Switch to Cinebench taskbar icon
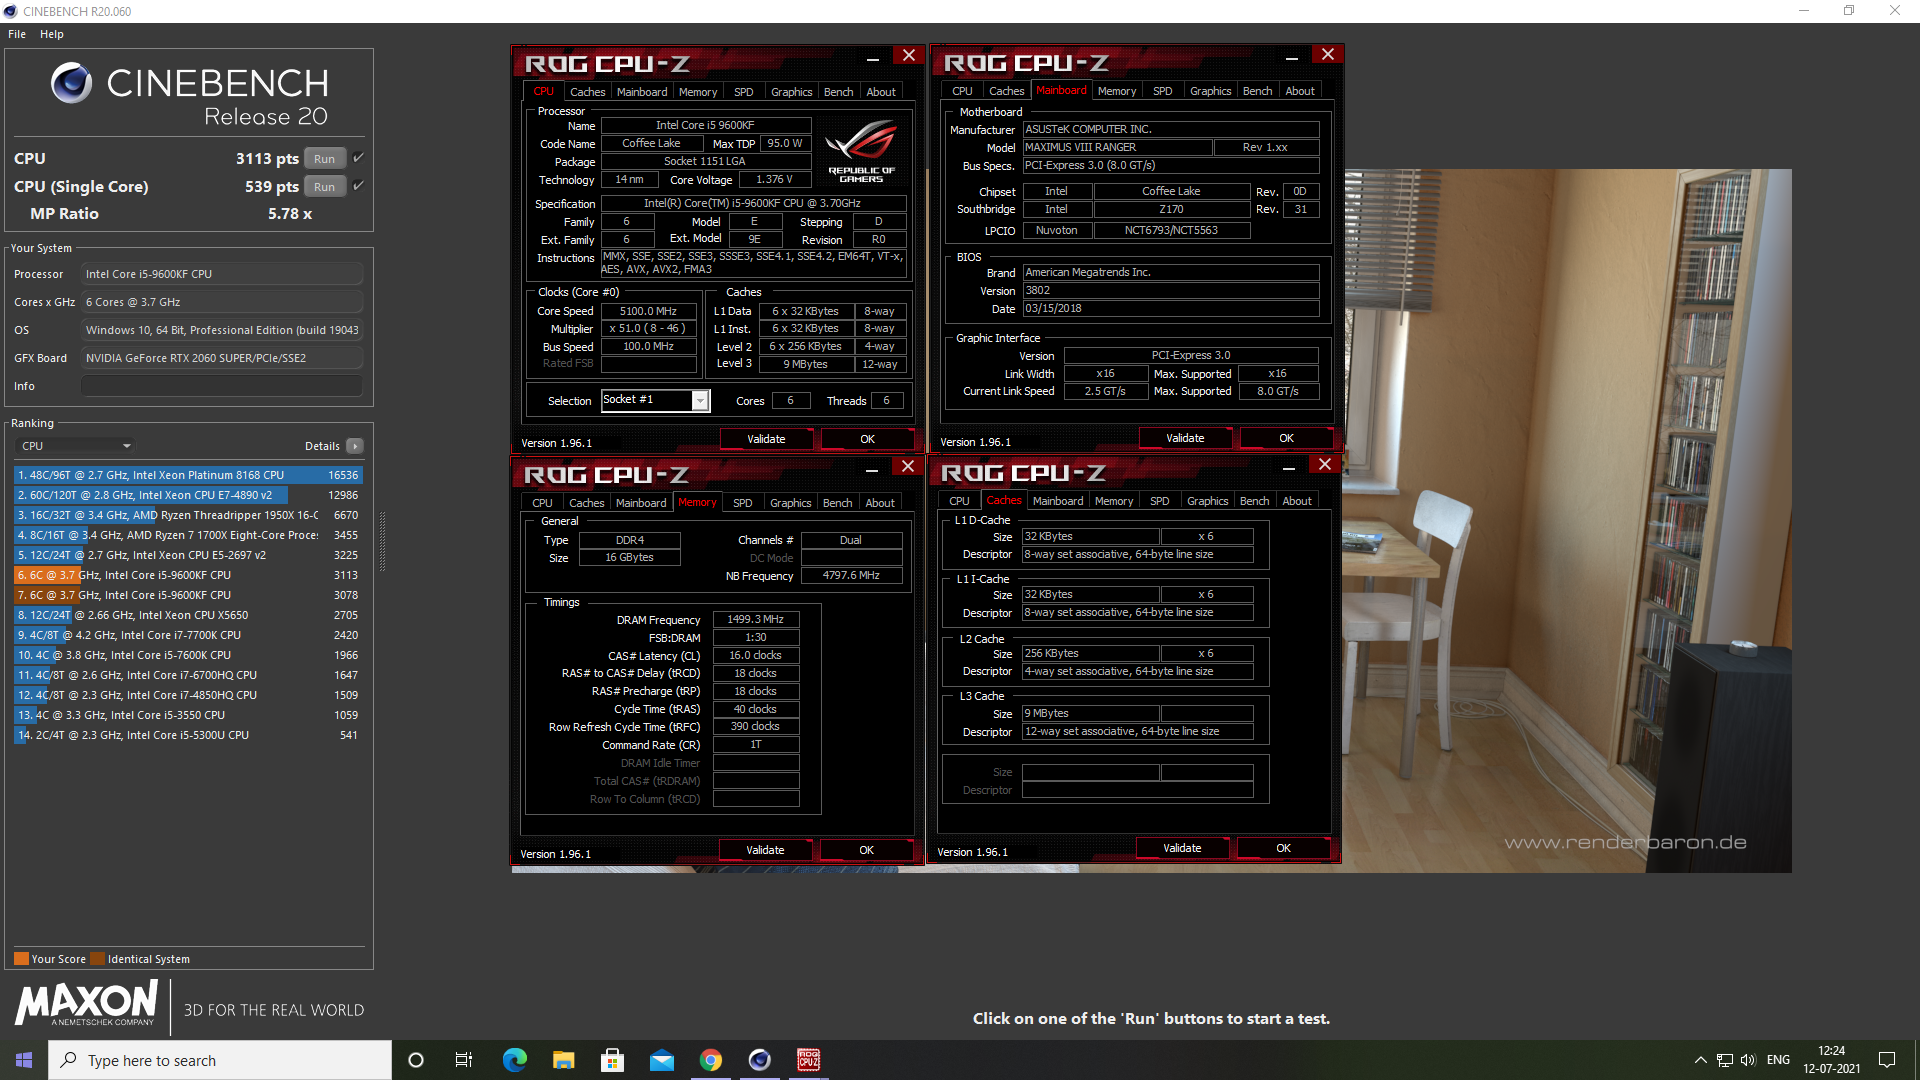Image resolution: width=1920 pixels, height=1080 pixels. (760, 1060)
